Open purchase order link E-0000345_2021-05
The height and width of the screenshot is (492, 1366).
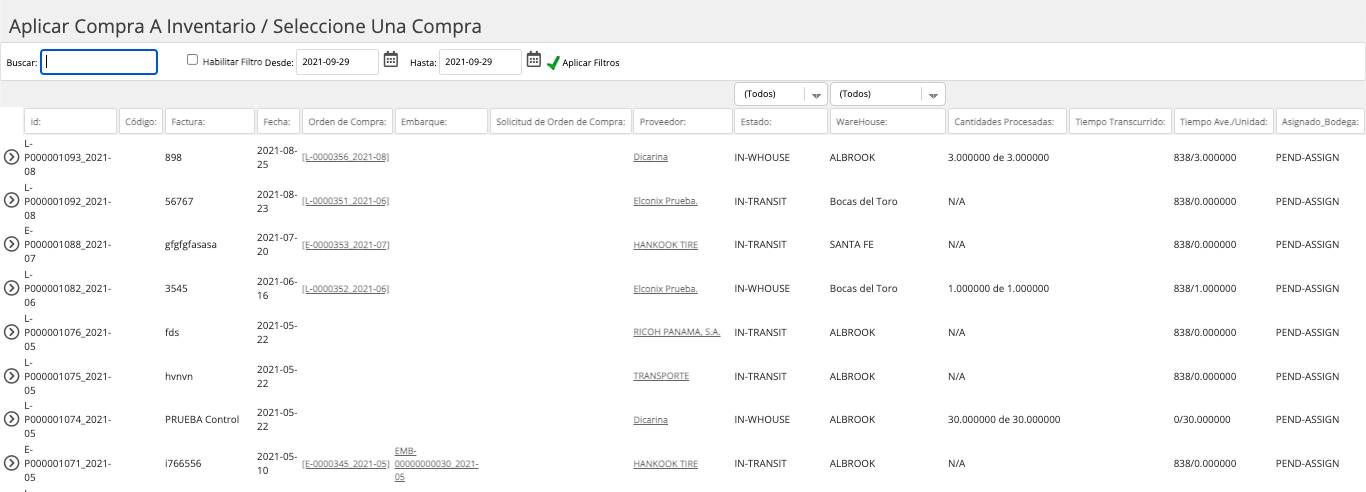[345, 464]
